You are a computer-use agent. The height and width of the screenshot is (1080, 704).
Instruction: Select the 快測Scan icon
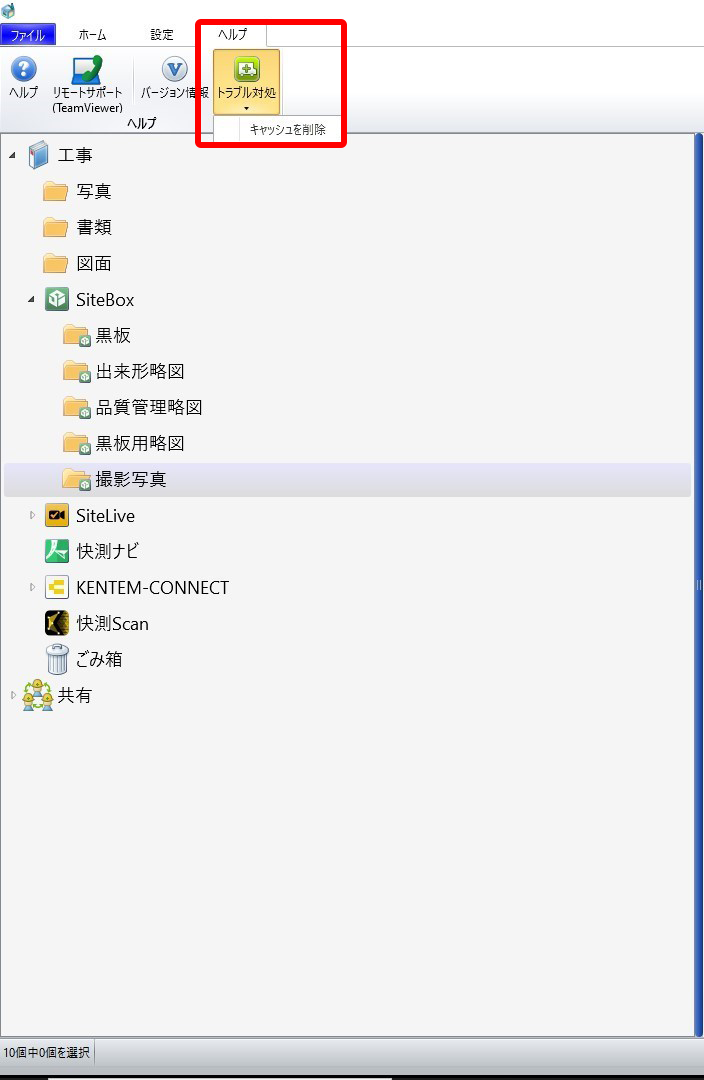(56, 623)
